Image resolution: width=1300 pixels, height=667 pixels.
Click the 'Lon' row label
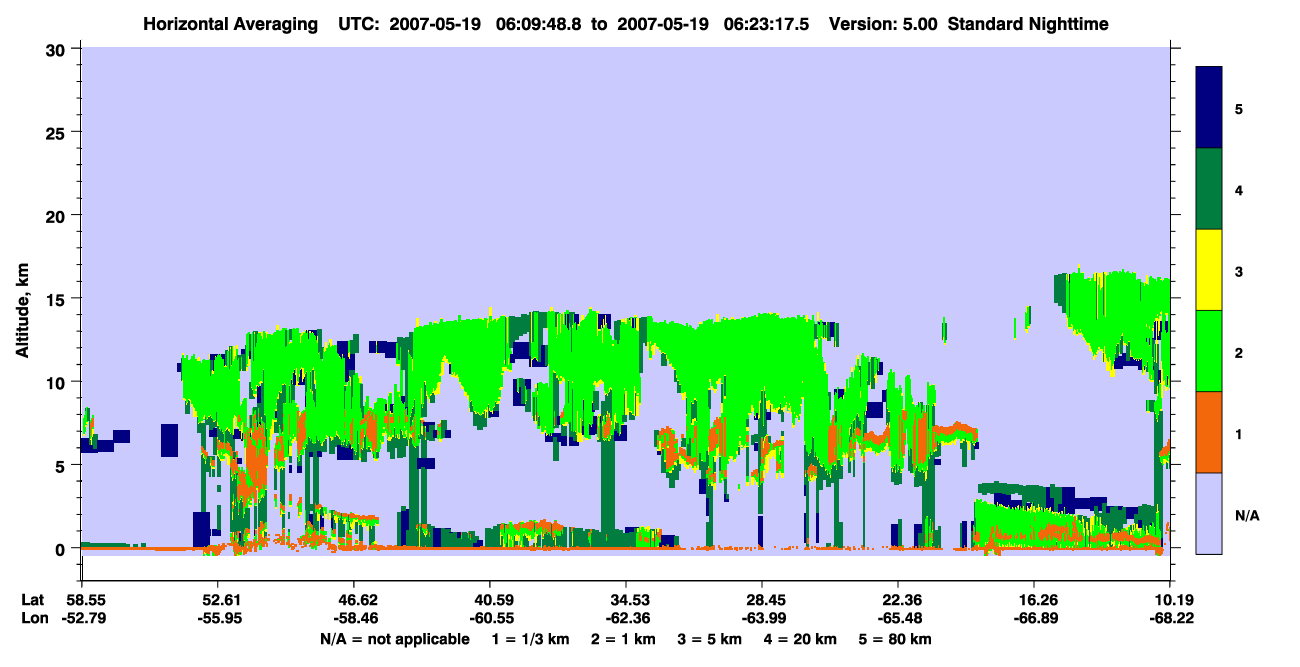click(33, 619)
